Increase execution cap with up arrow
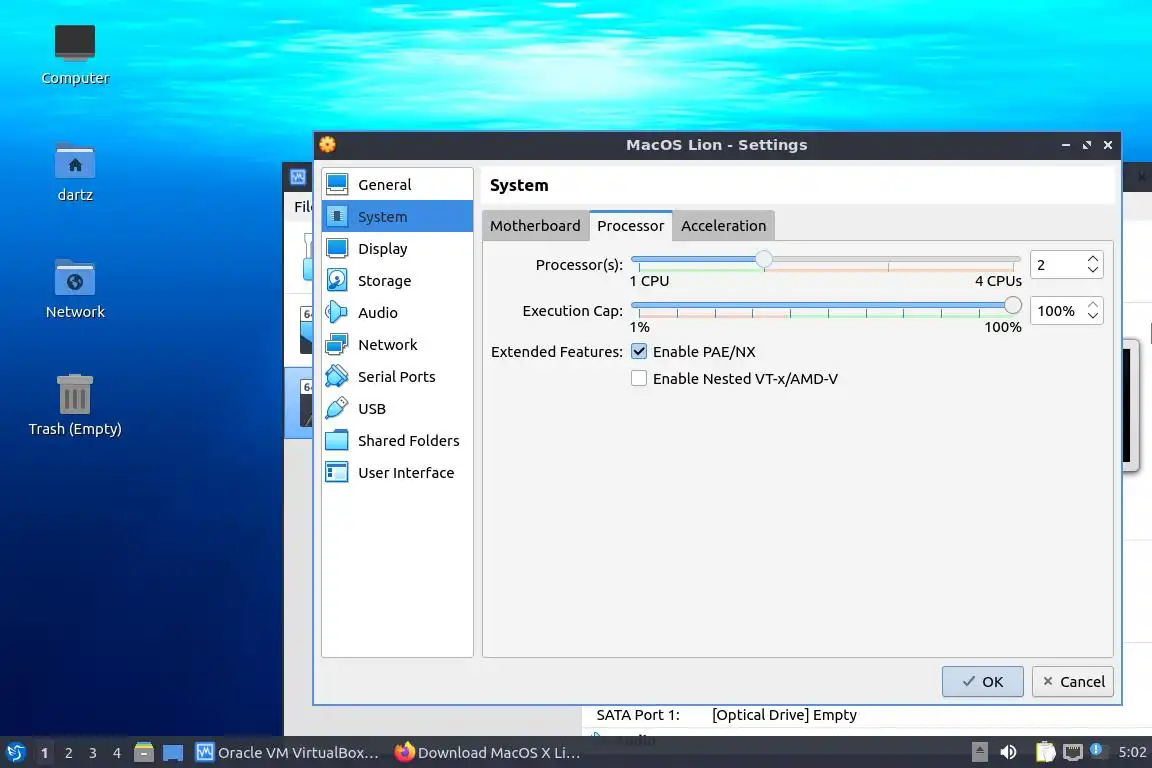This screenshot has width=1152, height=768. click(x=1093, y=305)
